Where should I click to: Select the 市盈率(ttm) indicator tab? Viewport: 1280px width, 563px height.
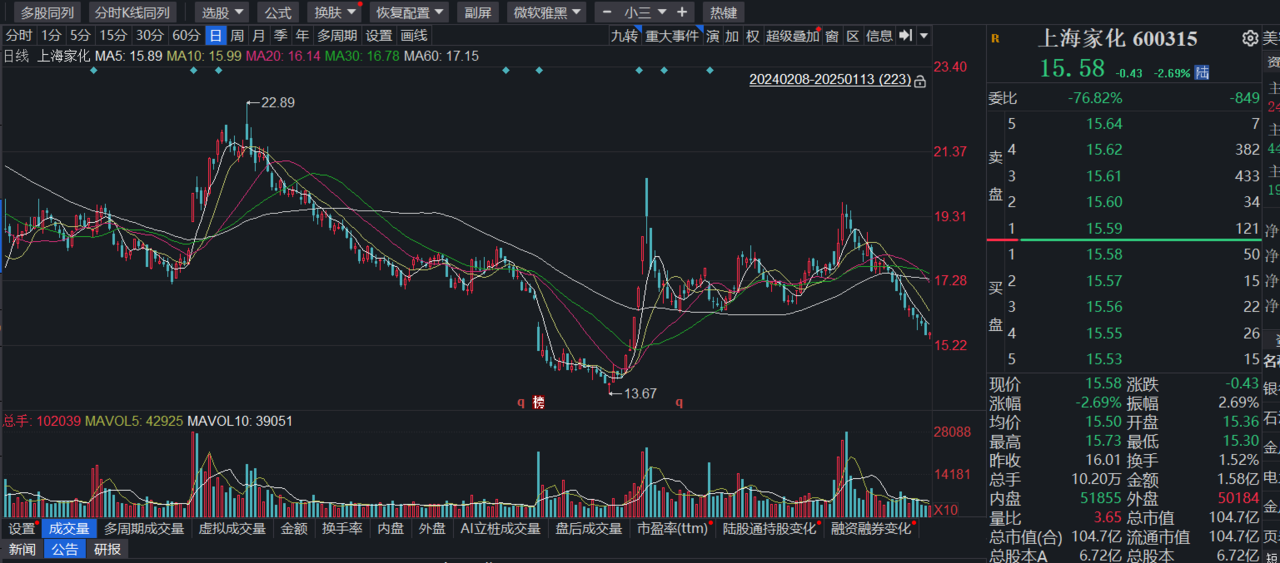pyautogui.click(x=673, y=529)
